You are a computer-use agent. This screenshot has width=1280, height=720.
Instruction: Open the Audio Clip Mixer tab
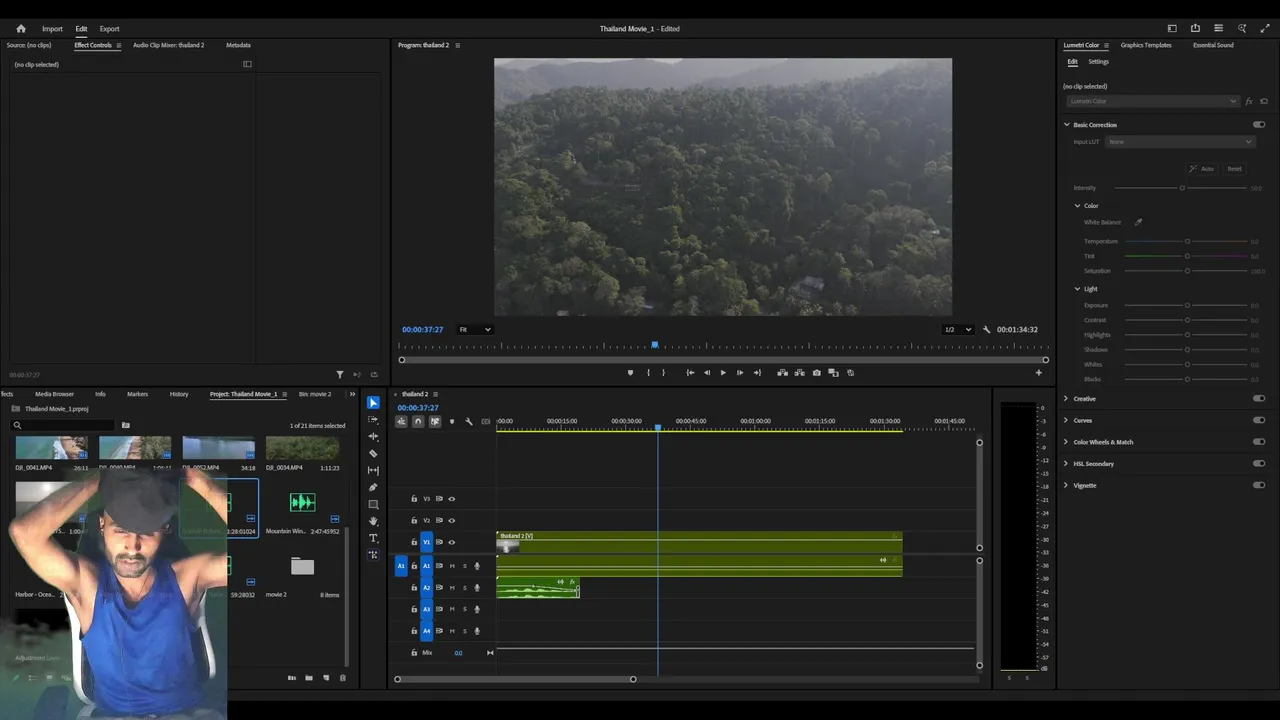tap(168, 45)
